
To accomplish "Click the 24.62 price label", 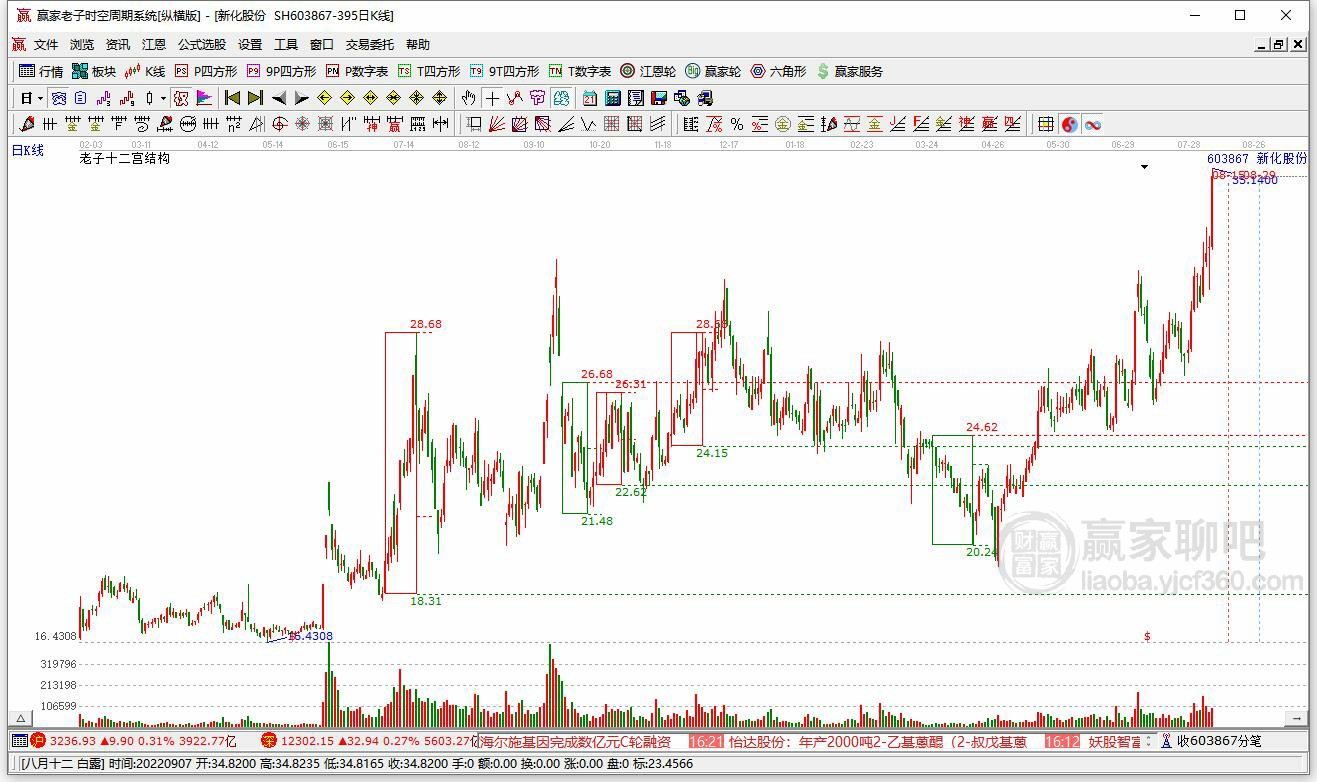I will pyautogui.click(x=982, y=427).
